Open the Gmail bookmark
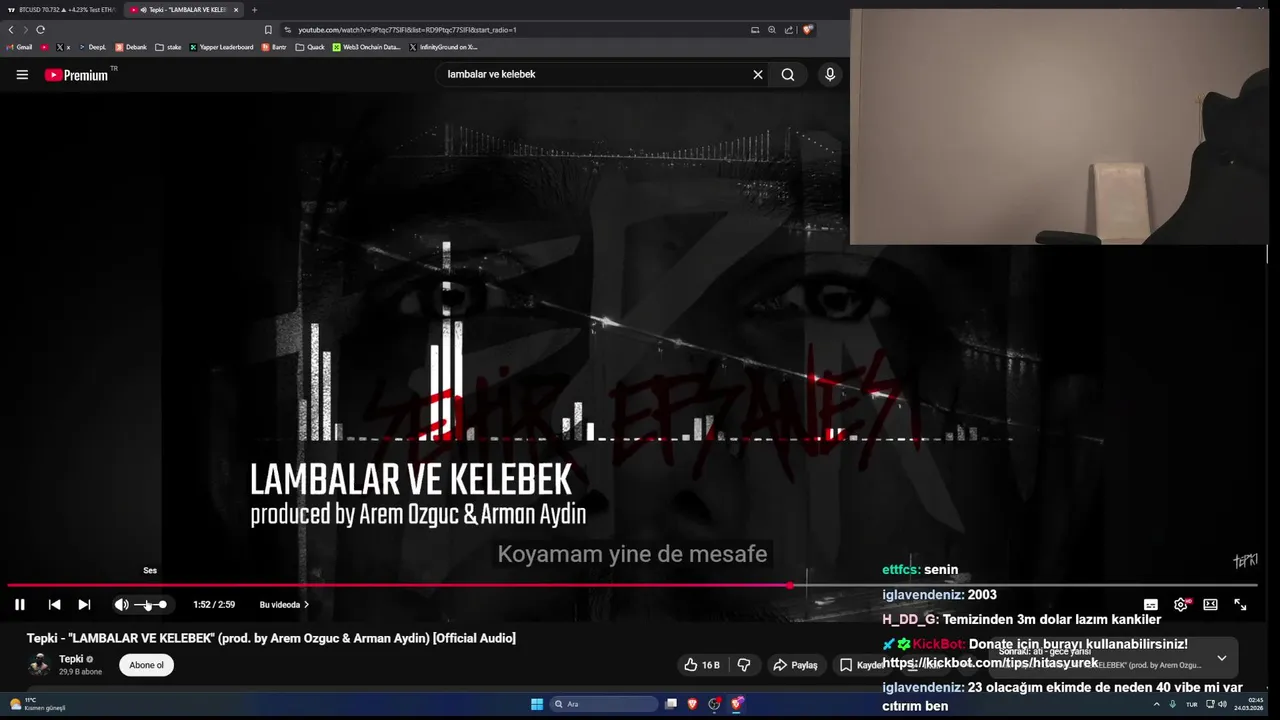 (20, 47)
